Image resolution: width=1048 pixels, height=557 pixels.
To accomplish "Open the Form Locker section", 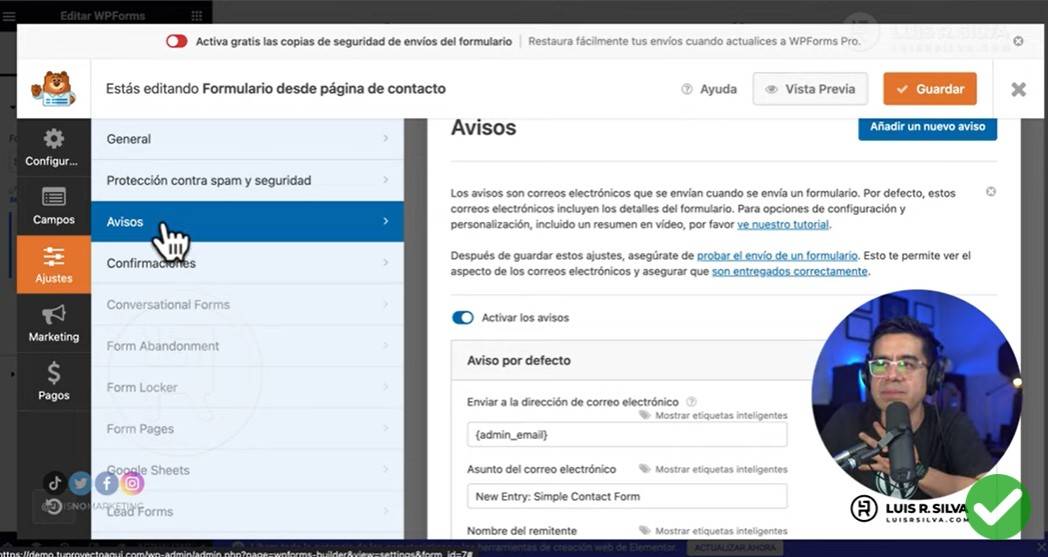I will [x=247, y=387].
